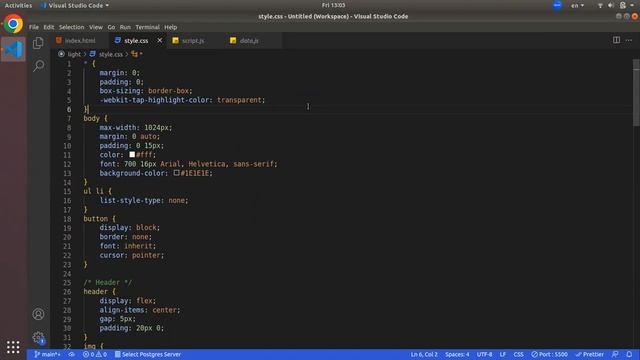Click the Split Editor Right icon
Image resolution: width=640 pixels, height=360 pixels.
point(616,40)
